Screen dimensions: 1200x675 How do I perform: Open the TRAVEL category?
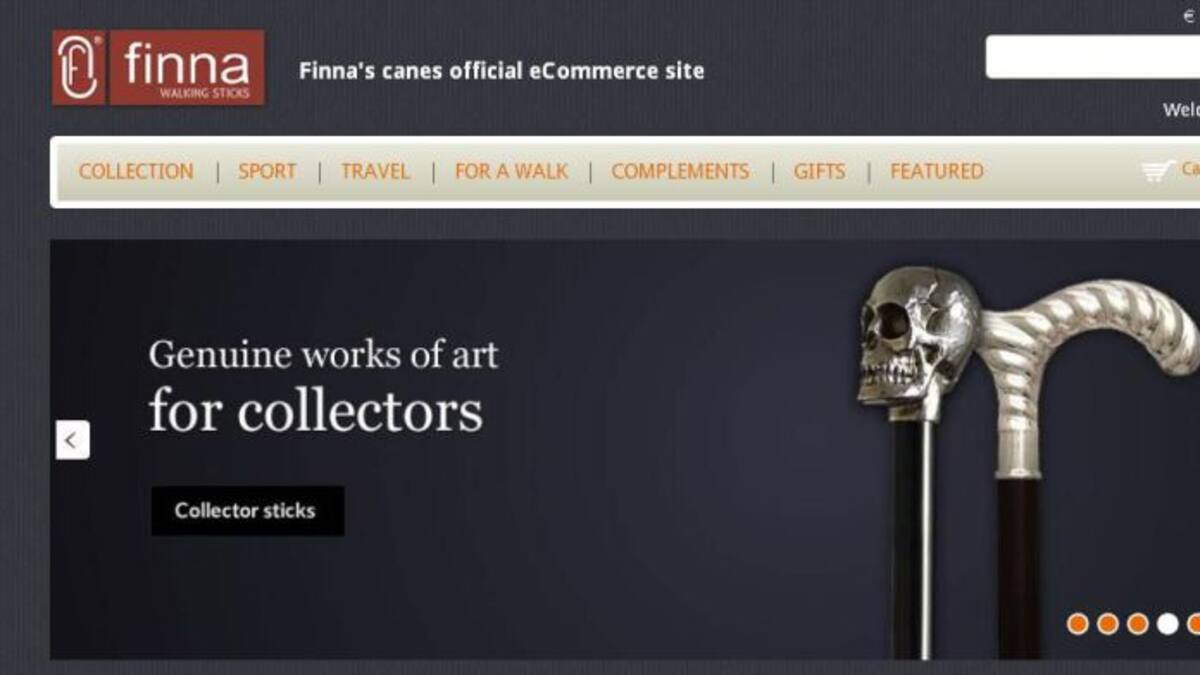click(x=375, y=172)
